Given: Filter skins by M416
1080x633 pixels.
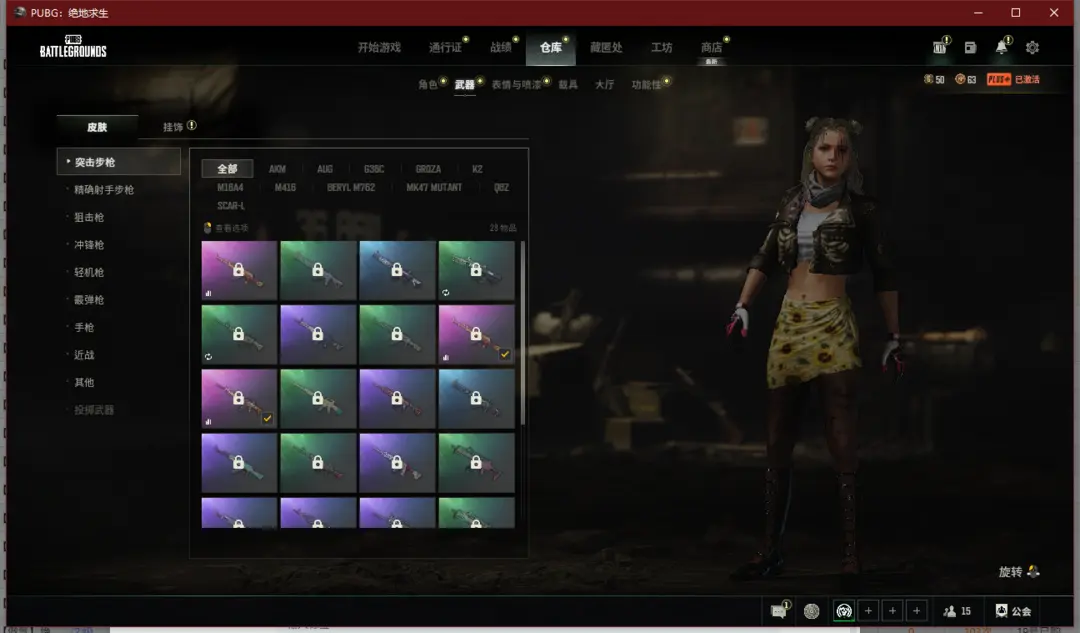Looking at the screenshot, I should point(285,187).
